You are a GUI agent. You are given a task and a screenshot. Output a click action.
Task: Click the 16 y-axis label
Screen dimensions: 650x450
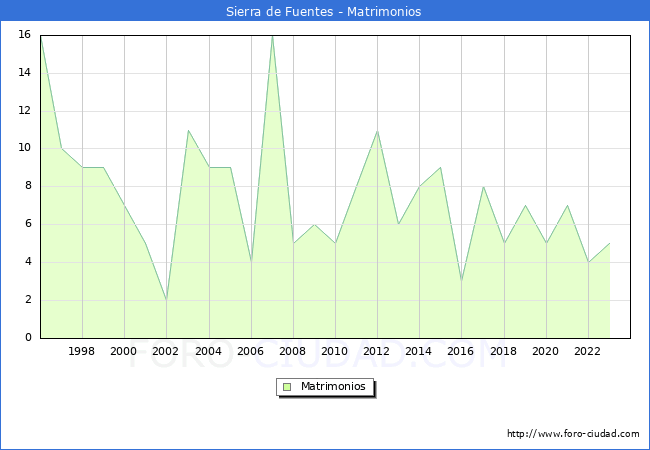click(25, 35)
